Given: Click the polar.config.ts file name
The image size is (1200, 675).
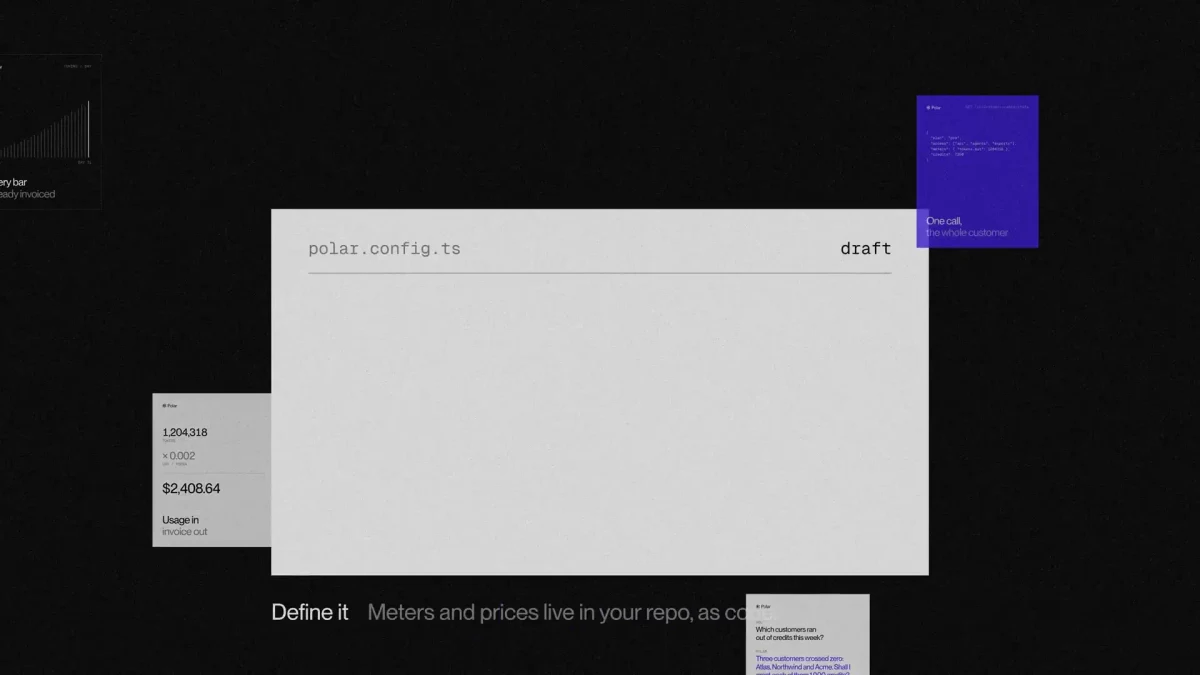Looking at the screenshot, I should (384, 249).
